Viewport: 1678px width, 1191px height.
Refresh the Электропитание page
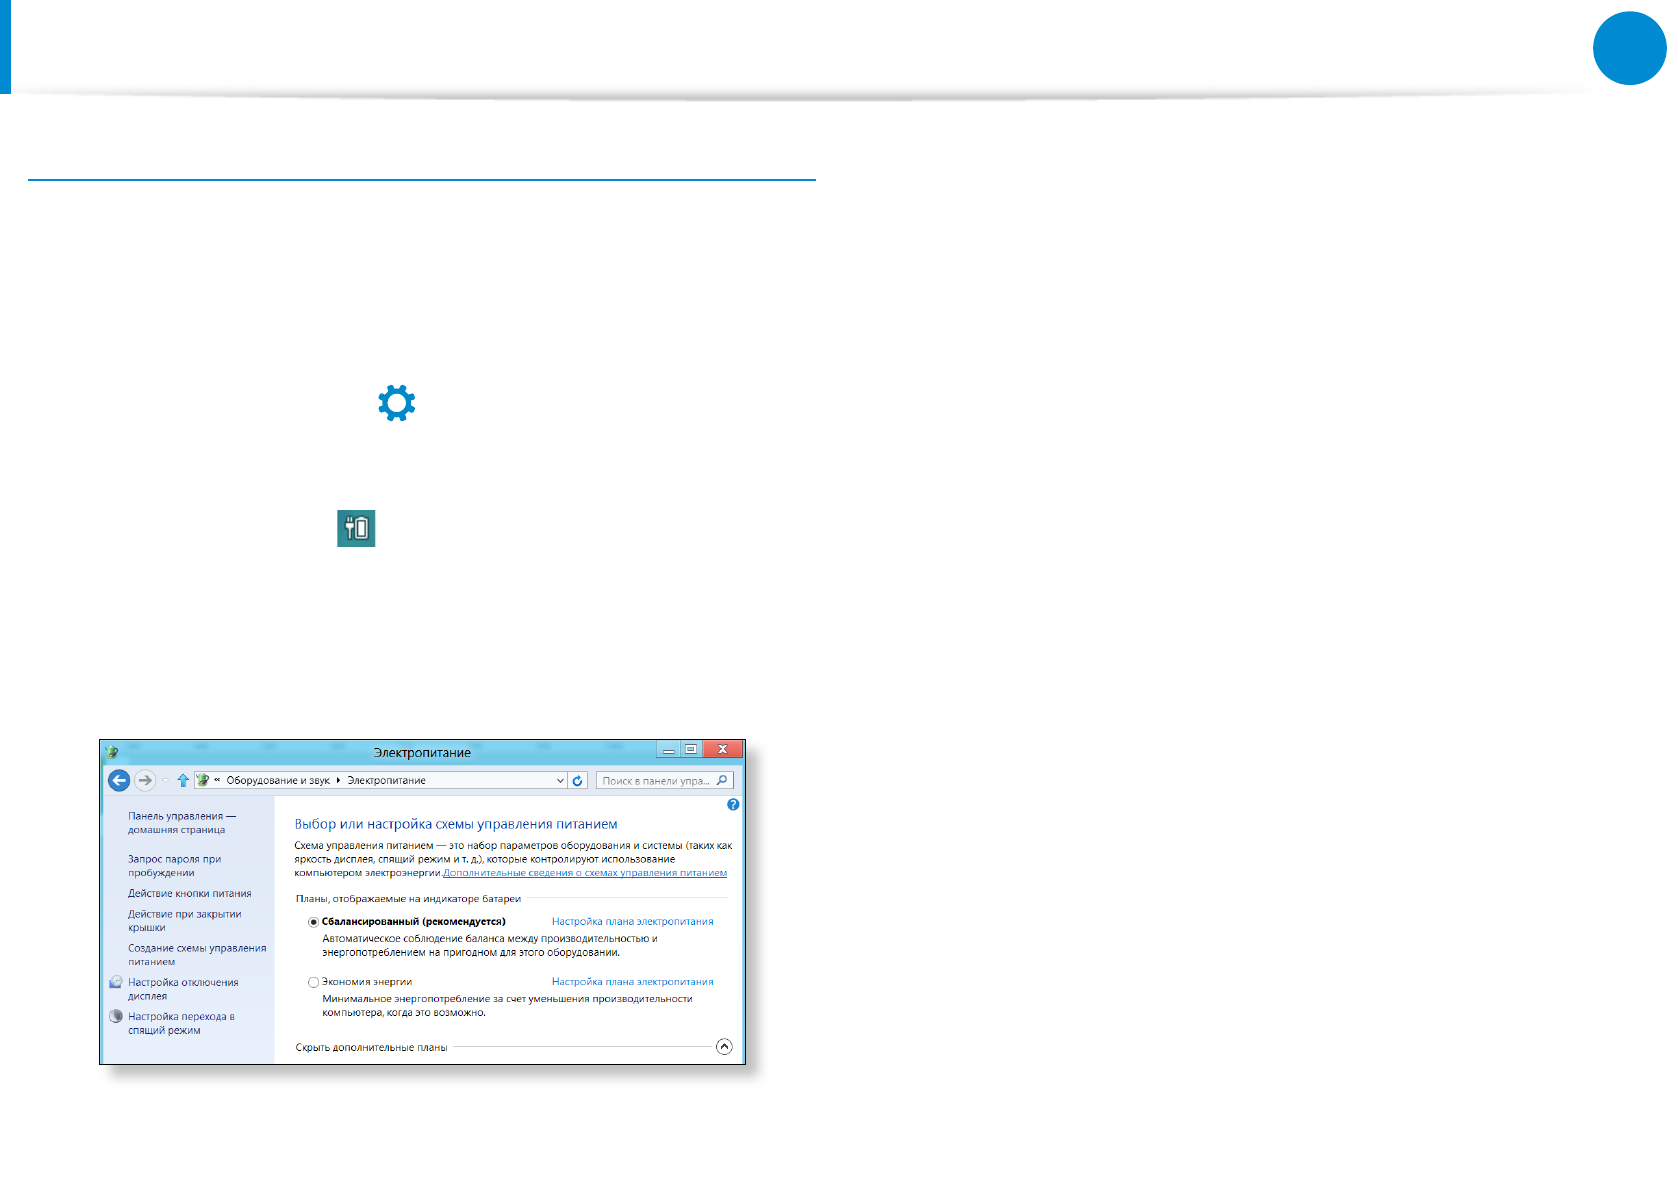pos(577,780)
